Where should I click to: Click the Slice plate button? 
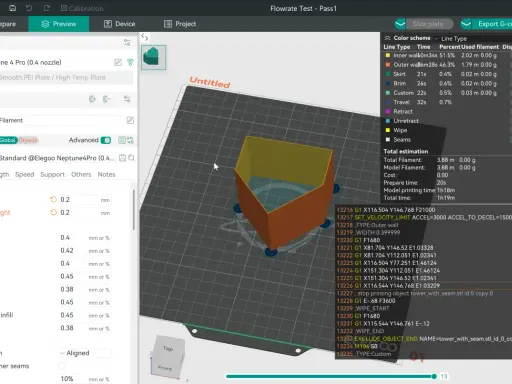(429, 24)
